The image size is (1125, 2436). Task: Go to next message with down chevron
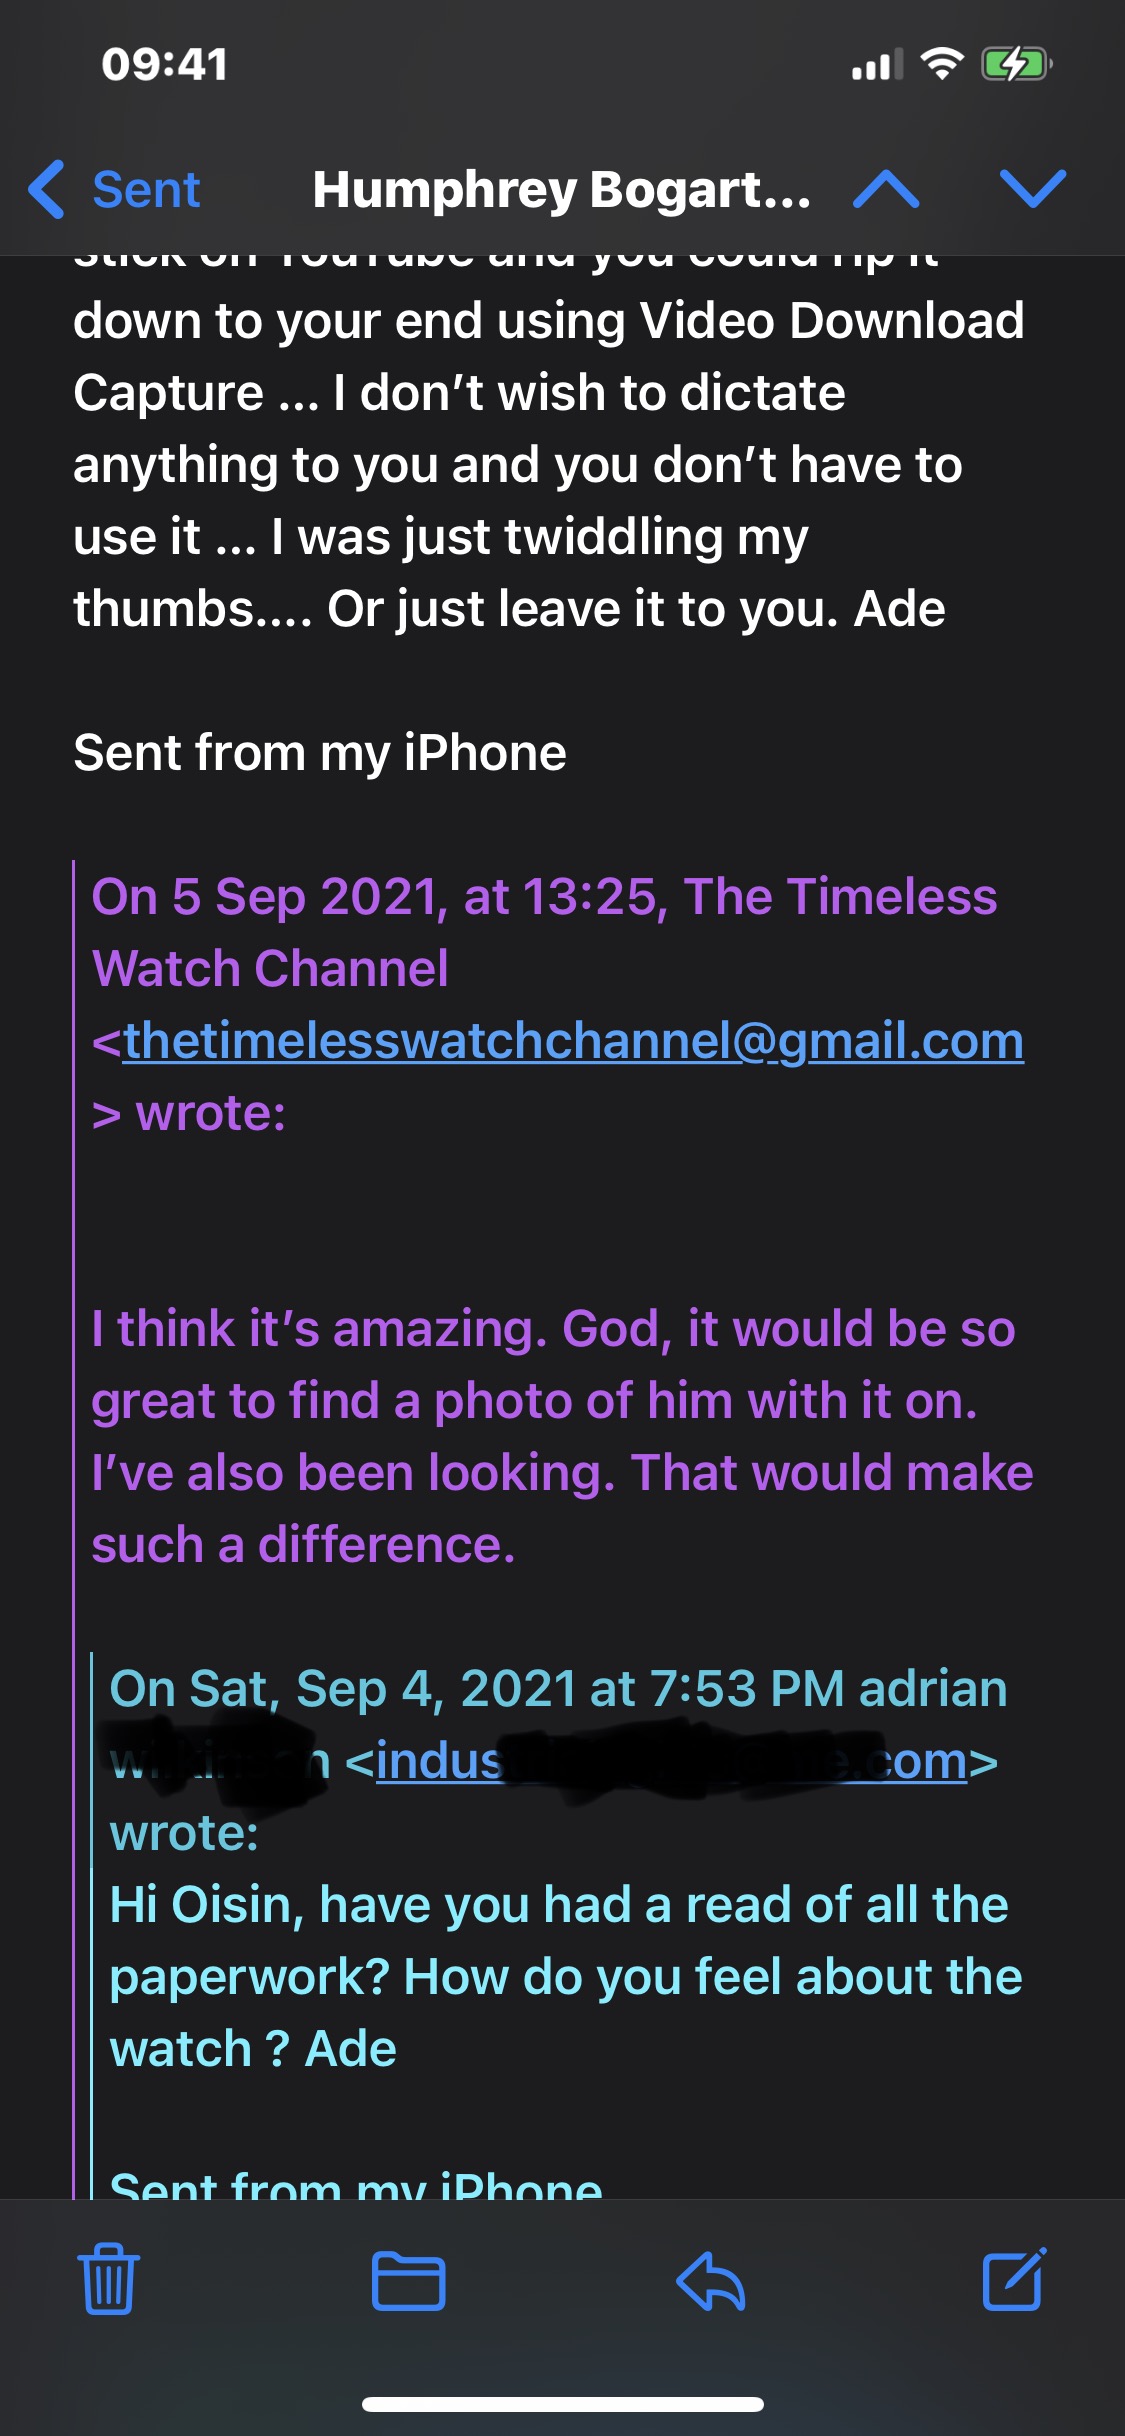(1033, 189)
